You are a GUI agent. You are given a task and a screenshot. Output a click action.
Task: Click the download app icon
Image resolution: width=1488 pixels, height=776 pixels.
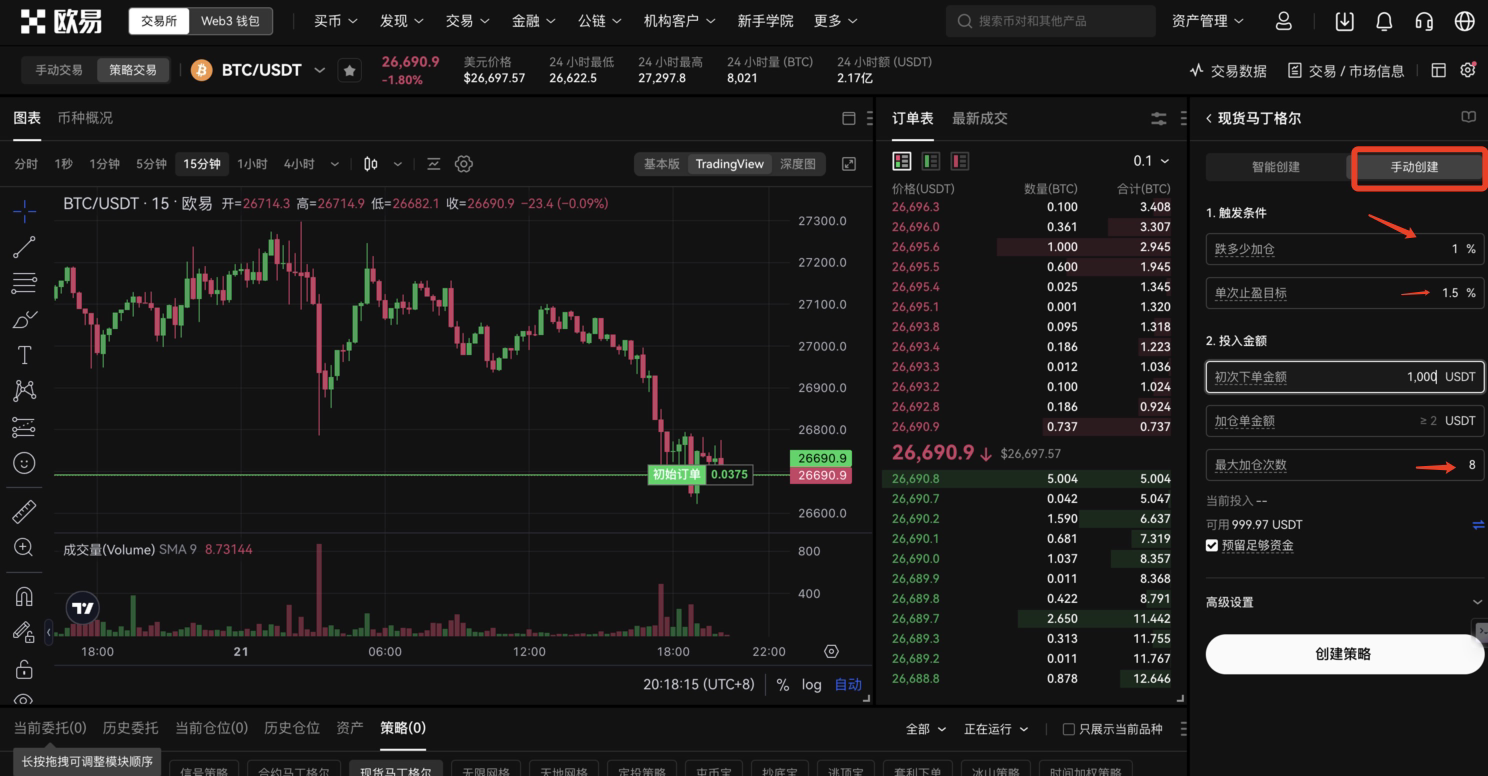[x=1344, y=21]
